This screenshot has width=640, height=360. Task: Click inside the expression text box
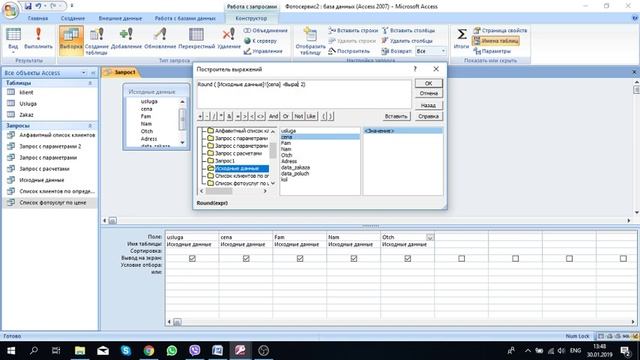[304, 94]
